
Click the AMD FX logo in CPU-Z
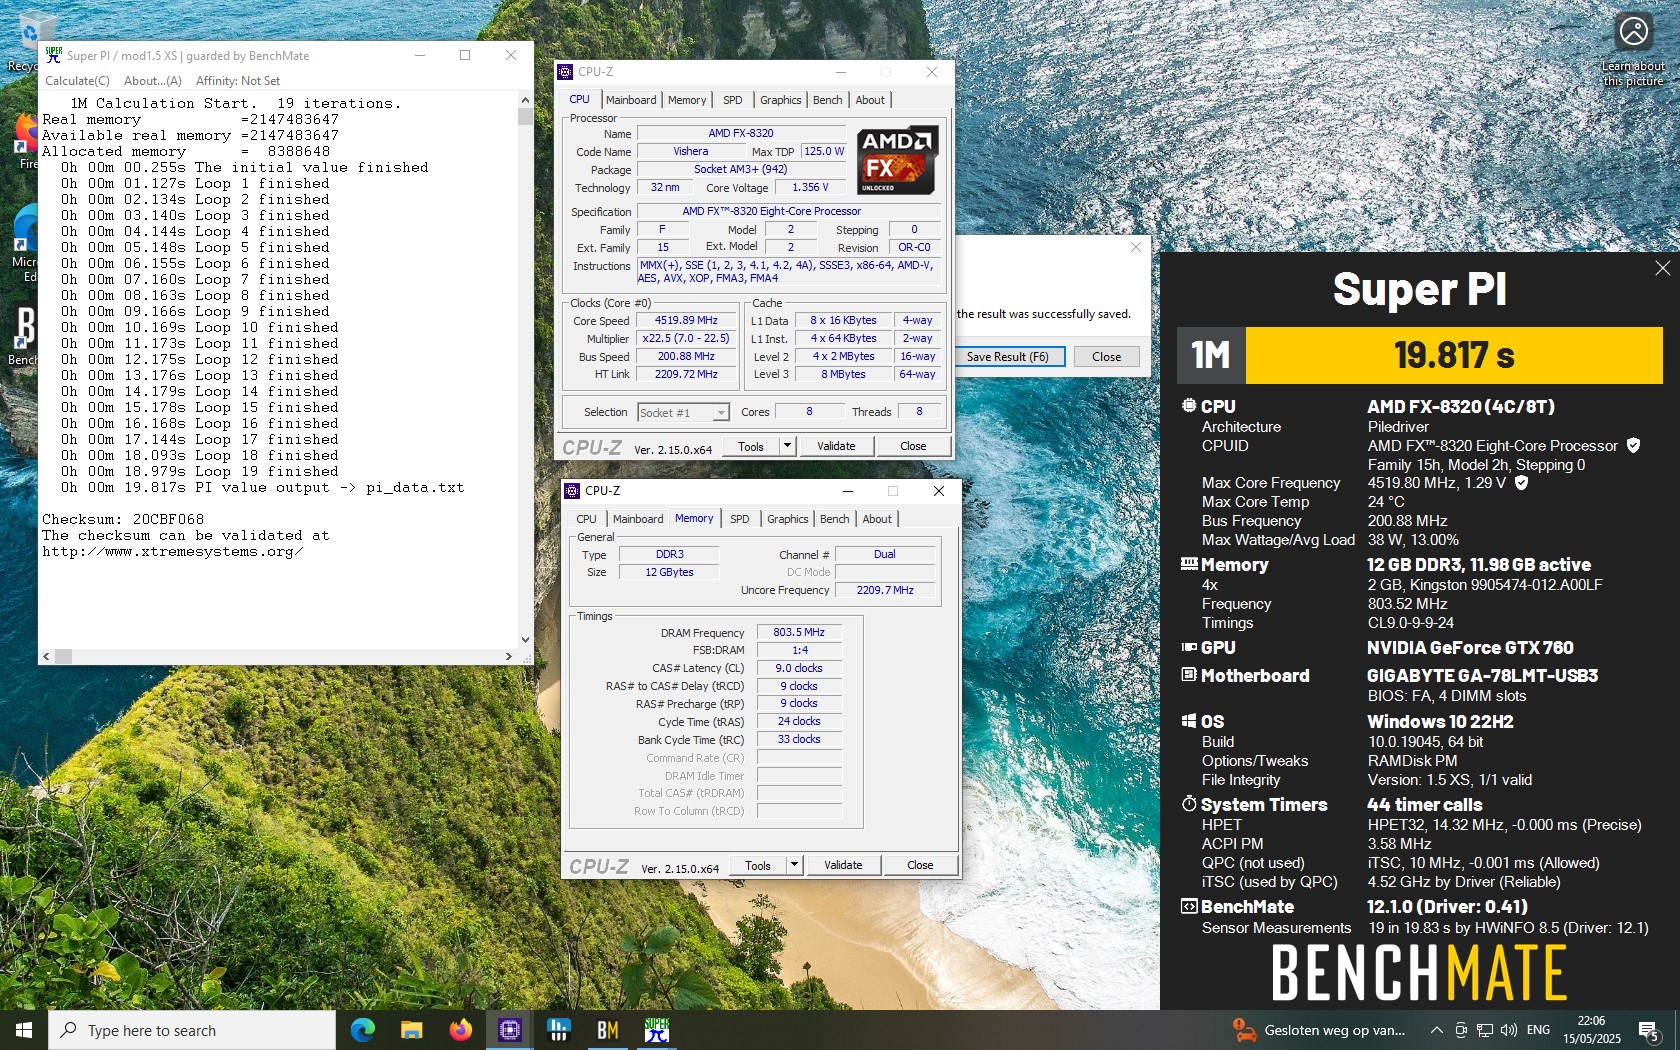point(896,160)
